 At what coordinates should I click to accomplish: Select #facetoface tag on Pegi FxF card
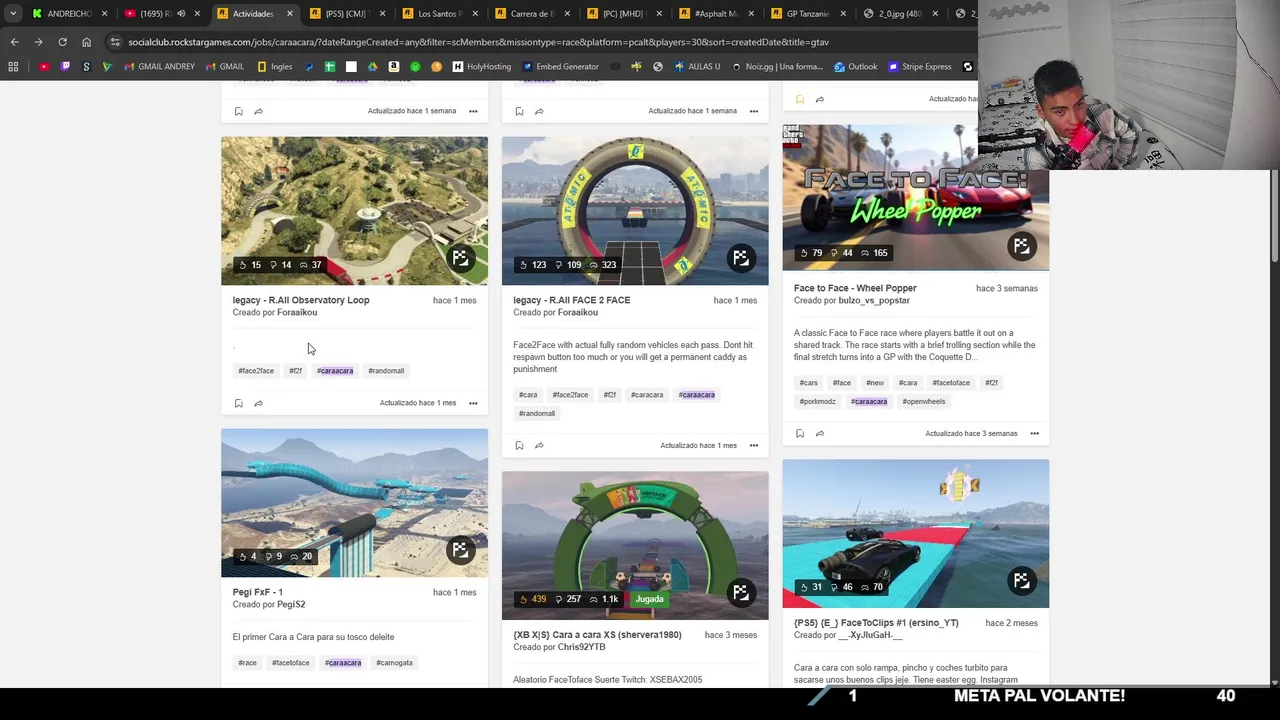[291, 663]
